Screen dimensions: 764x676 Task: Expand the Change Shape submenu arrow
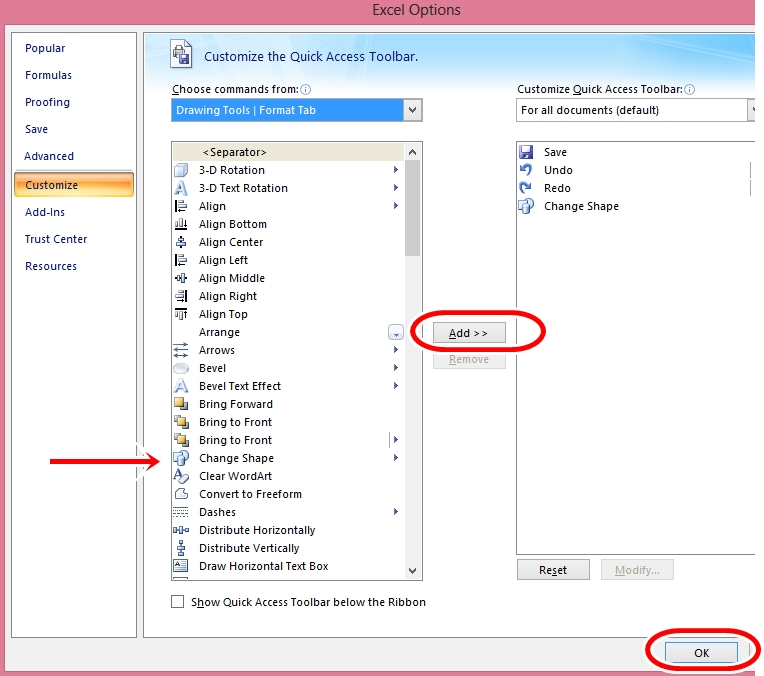click(396, 458)
